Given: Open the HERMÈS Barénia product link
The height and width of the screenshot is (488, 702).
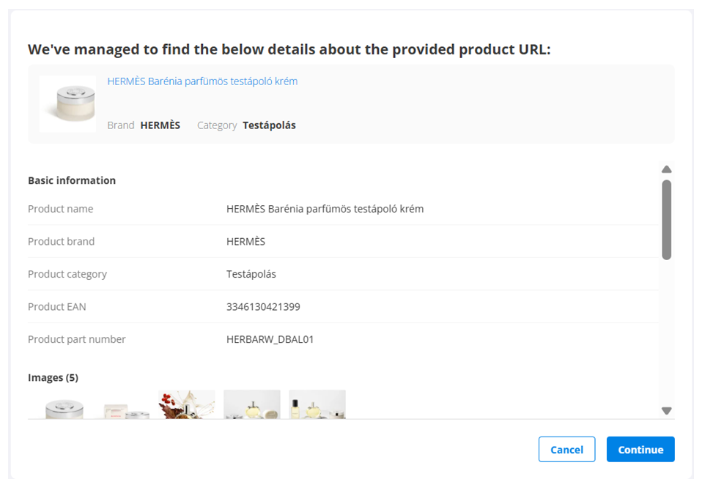Looking at the screenshot, I should pyautogui.click(x=202, y=81).
